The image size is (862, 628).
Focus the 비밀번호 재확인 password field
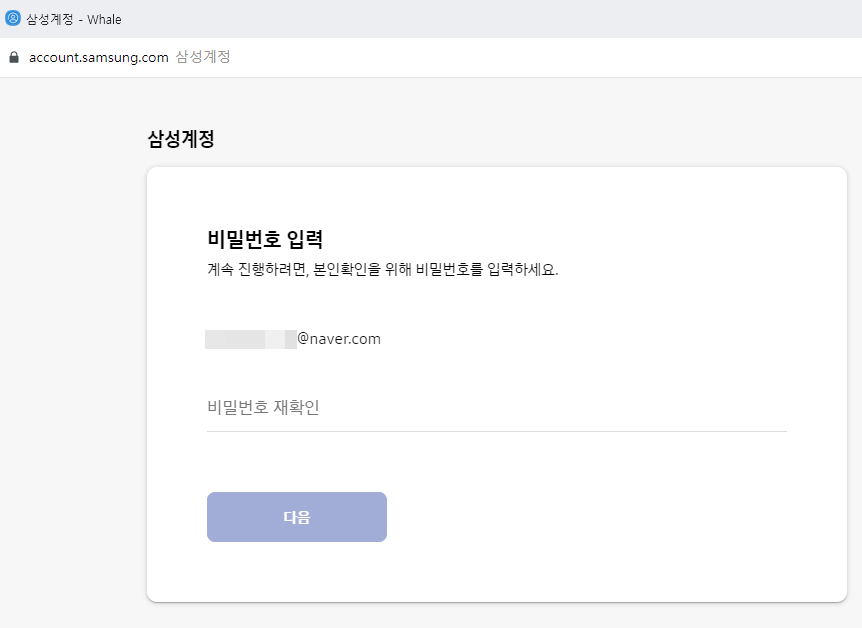coord(496,407)
